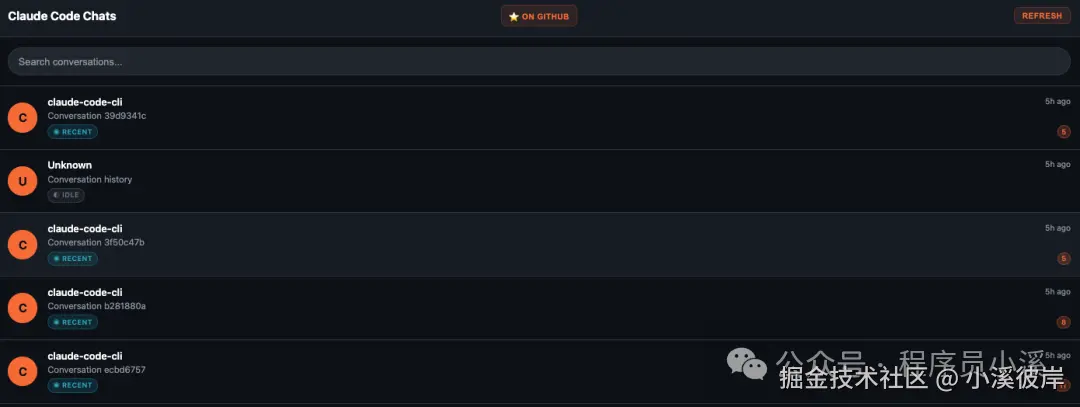Click the avatar icon for conversation b281880a
This screenshot has height=407, width=1080.
(22, 308)
